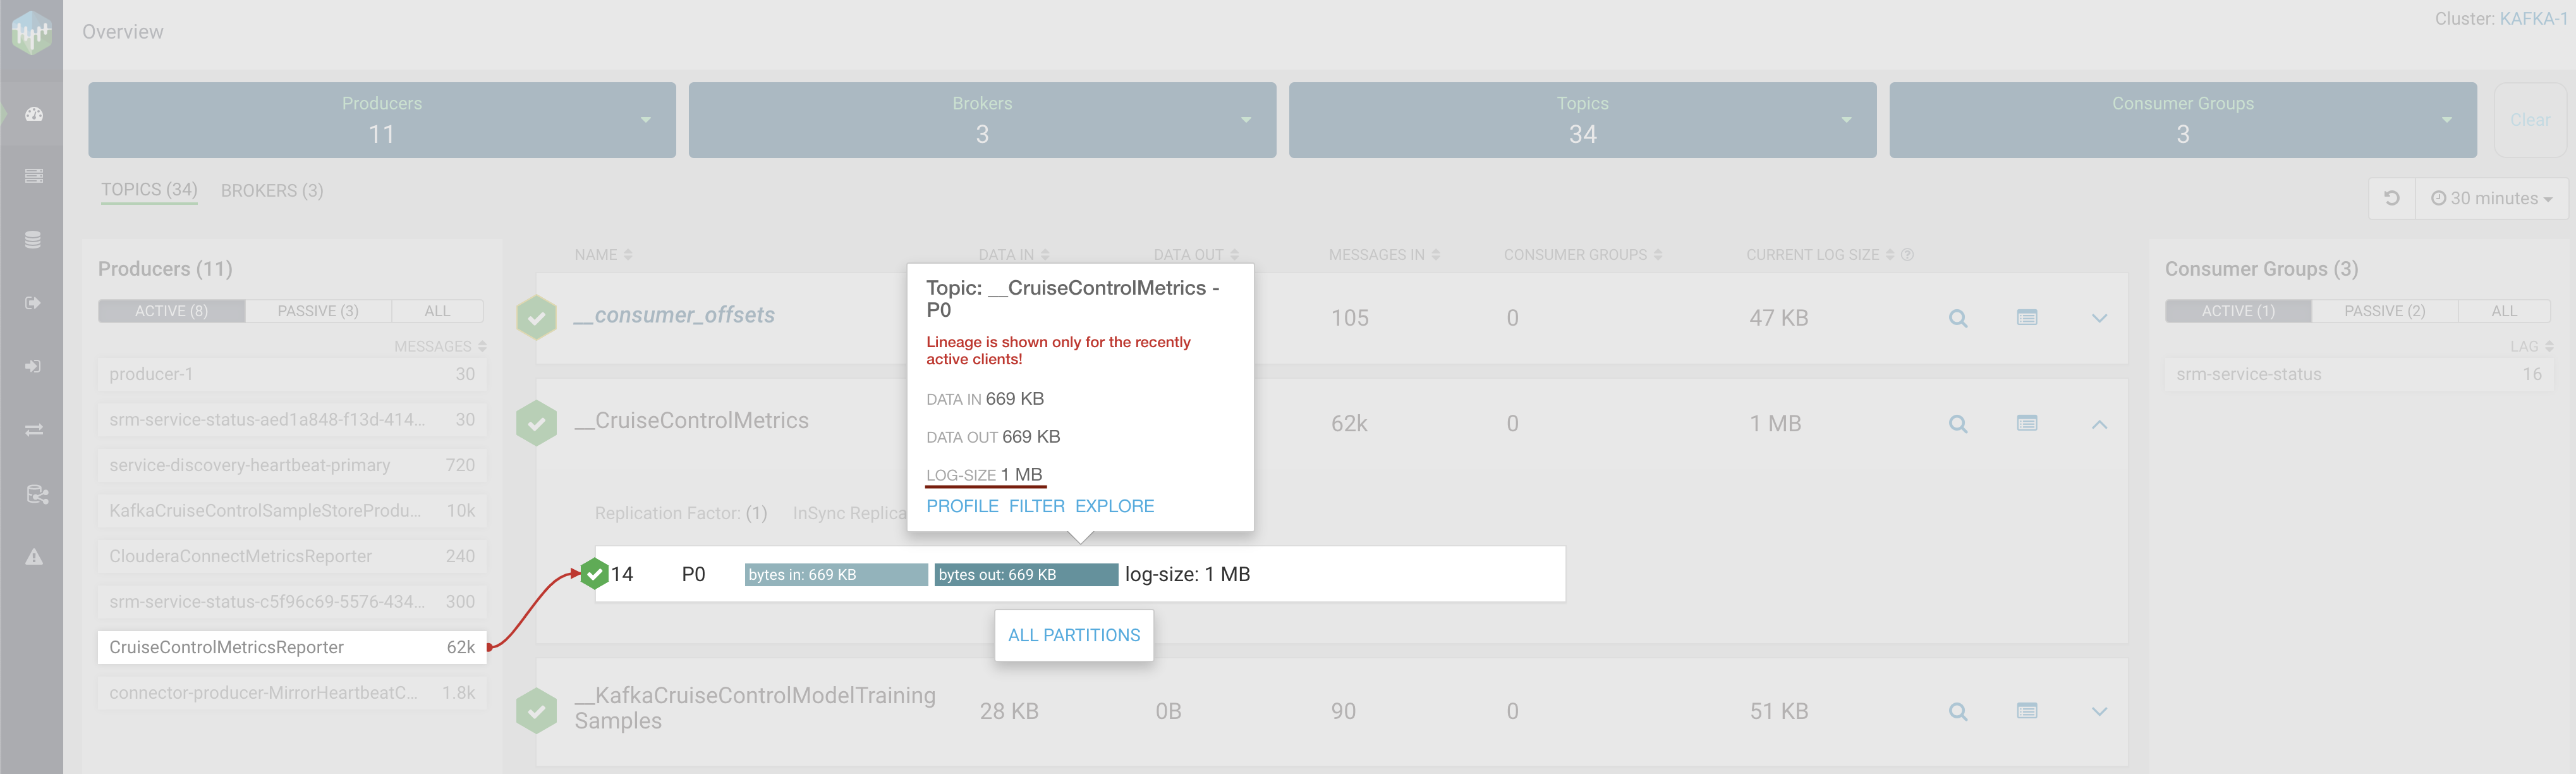Click the refresh icon beside 30 minutes

[2391, 198]
